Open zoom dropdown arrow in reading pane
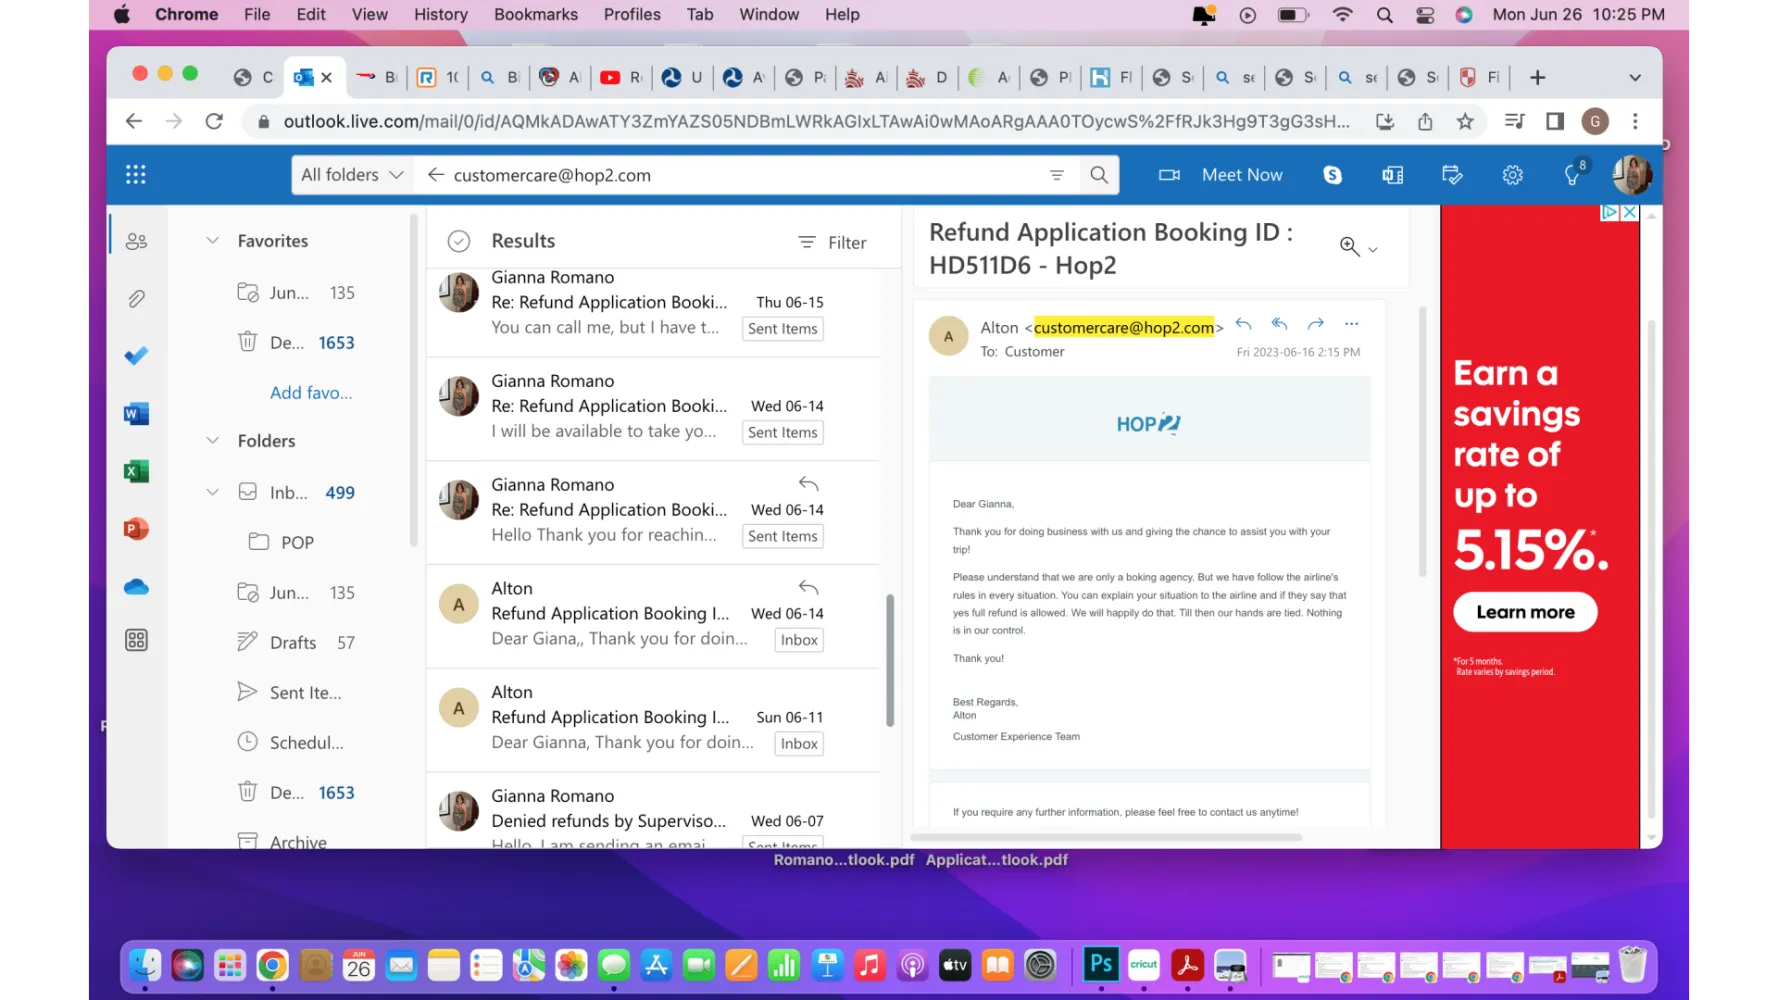 coord(1373,249)
